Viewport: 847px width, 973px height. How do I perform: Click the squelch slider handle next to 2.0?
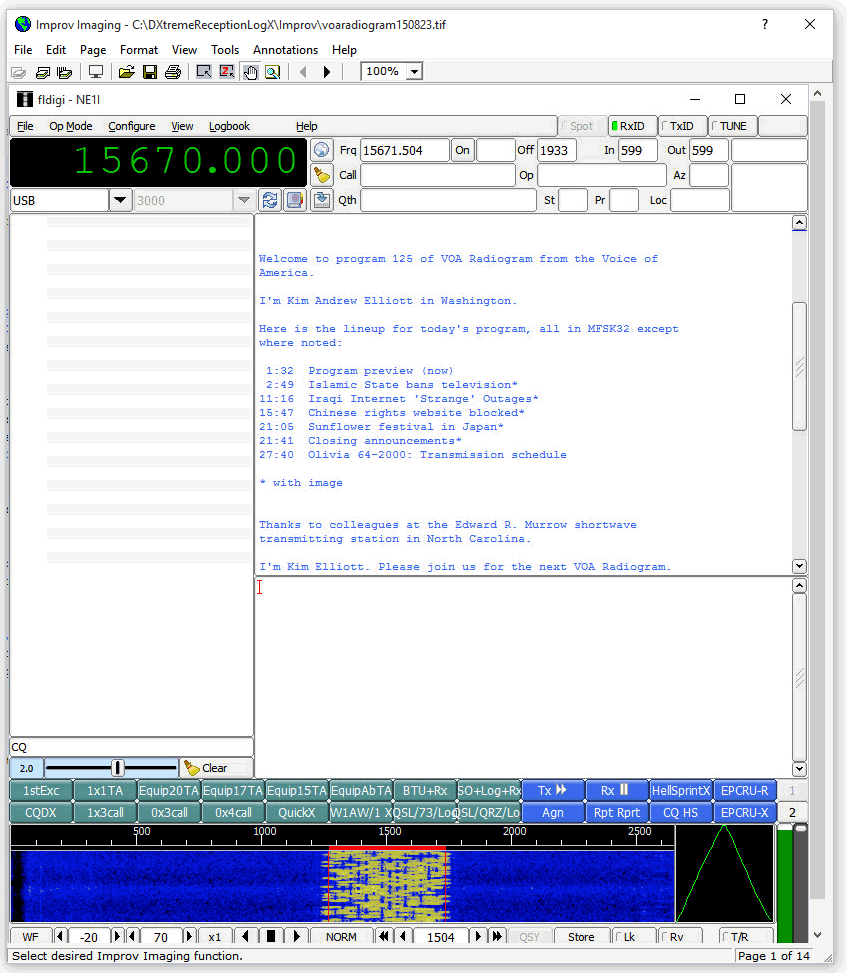(118, 768)
